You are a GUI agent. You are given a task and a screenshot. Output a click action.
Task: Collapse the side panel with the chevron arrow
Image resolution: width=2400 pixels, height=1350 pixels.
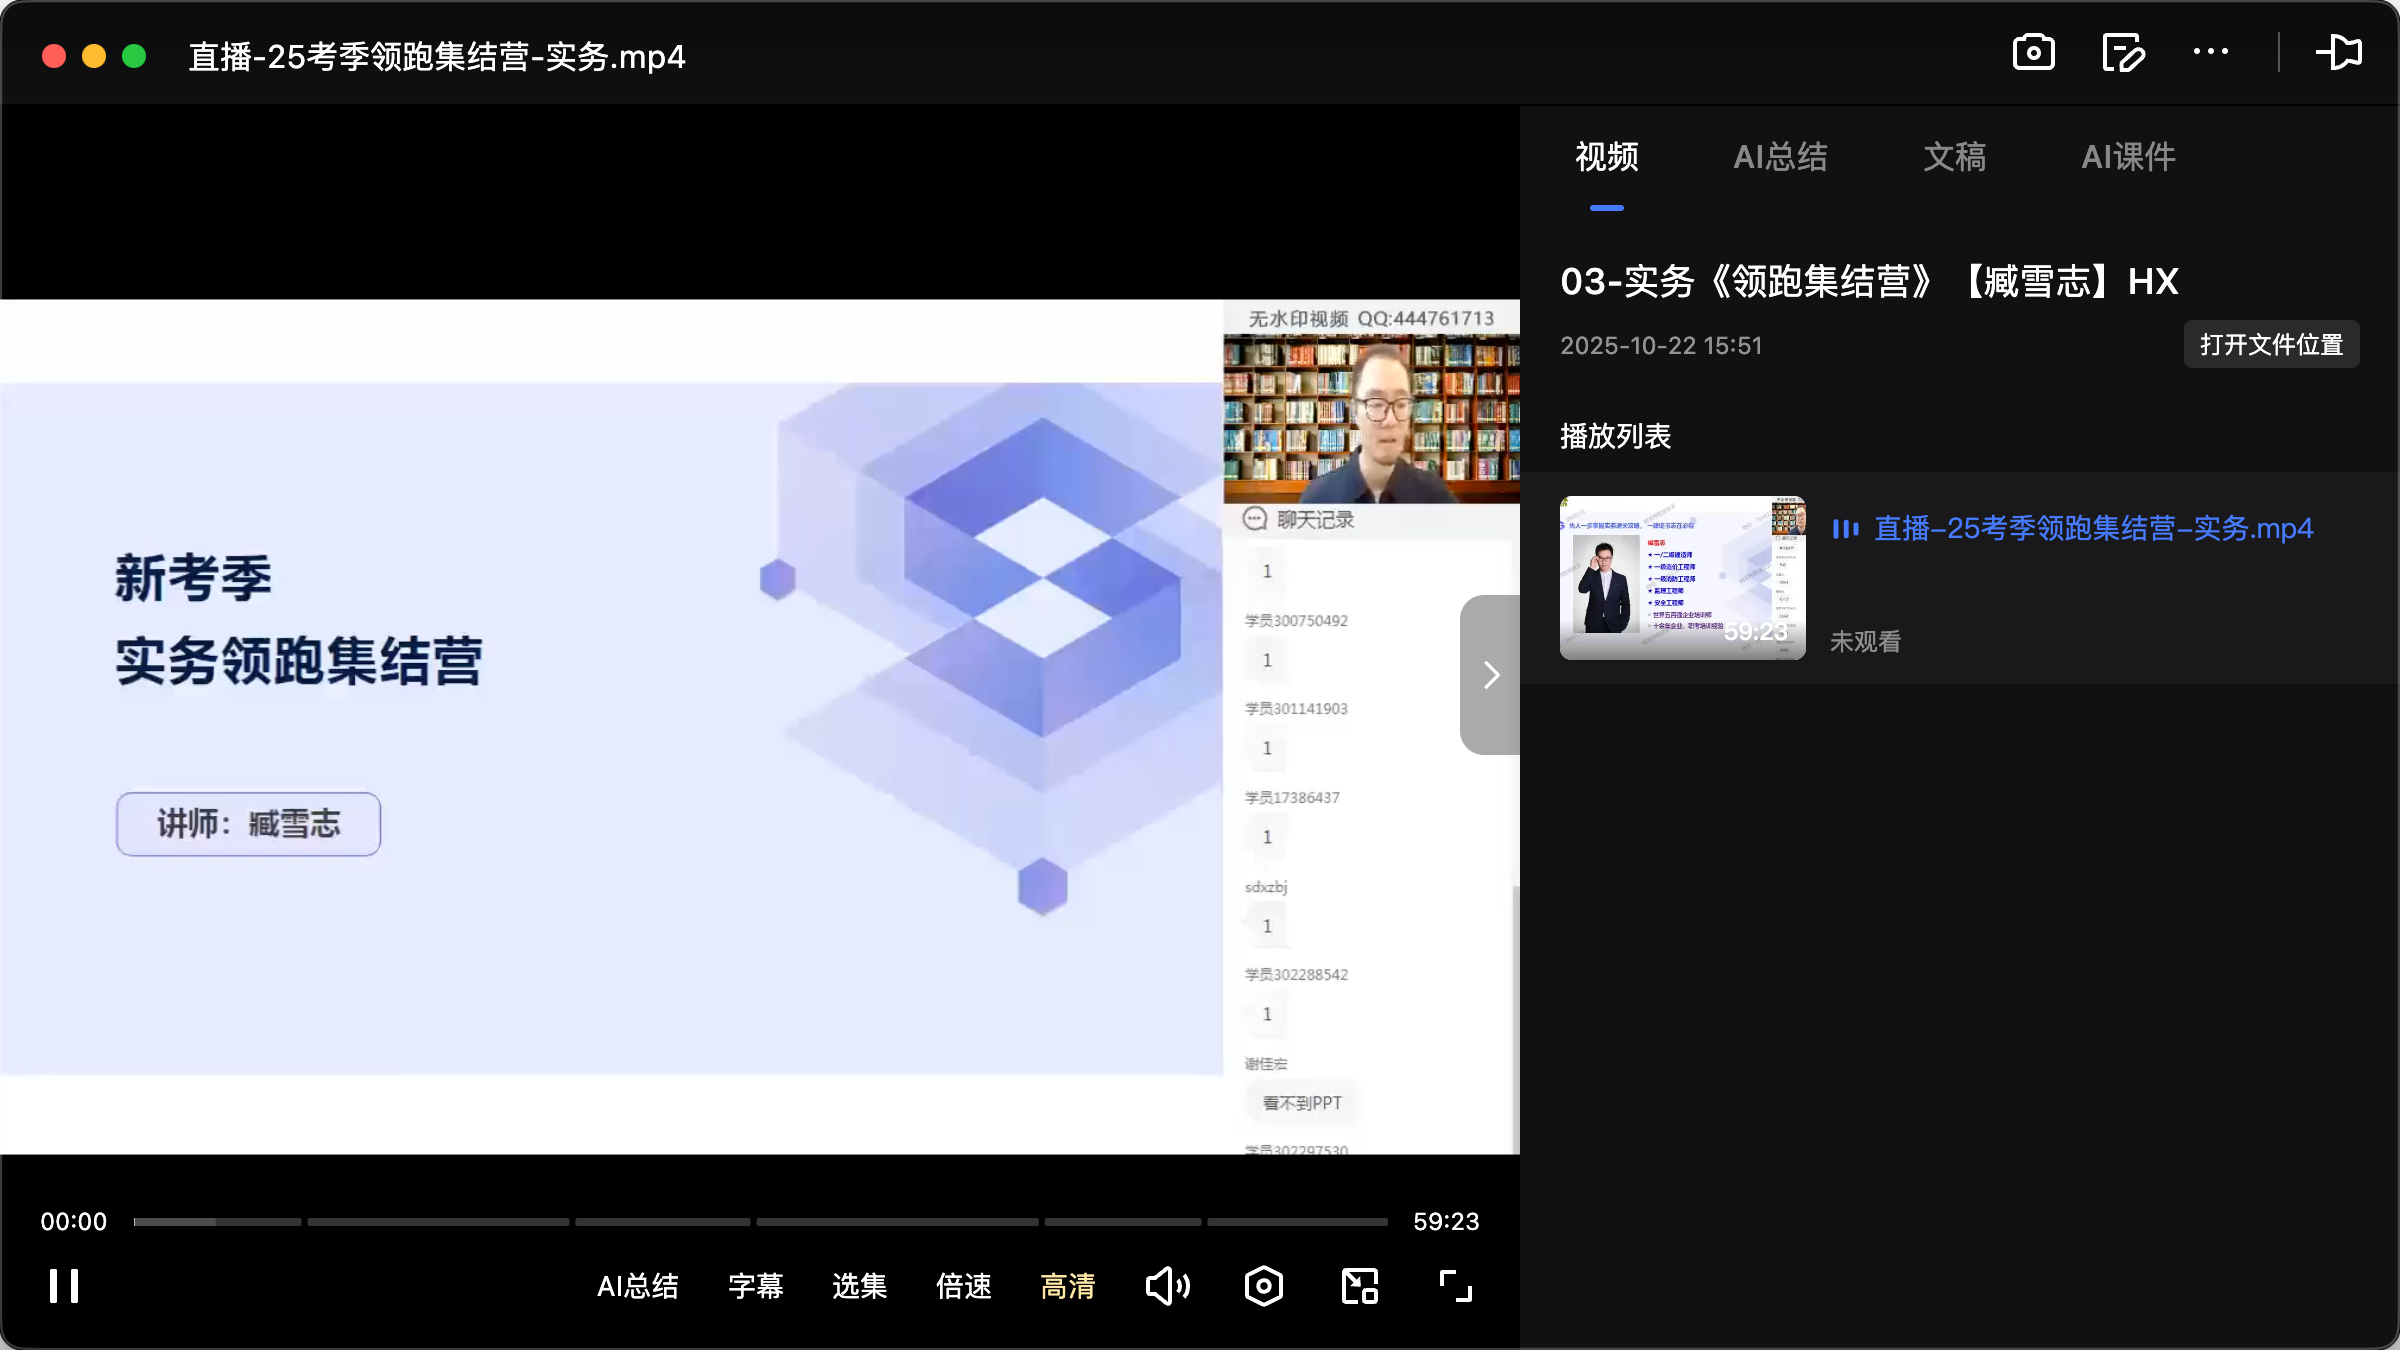point(1490,675)
